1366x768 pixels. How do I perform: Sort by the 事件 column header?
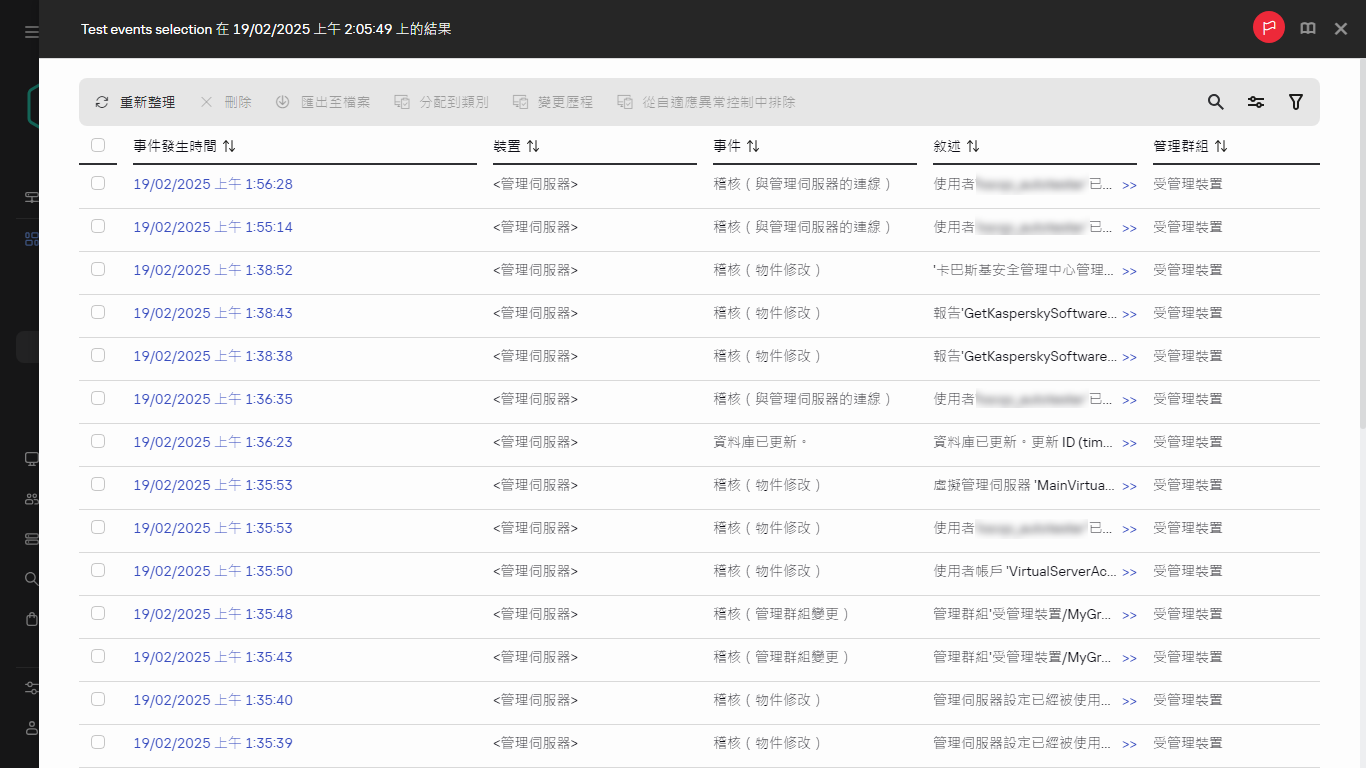click(x=753, y=146)
